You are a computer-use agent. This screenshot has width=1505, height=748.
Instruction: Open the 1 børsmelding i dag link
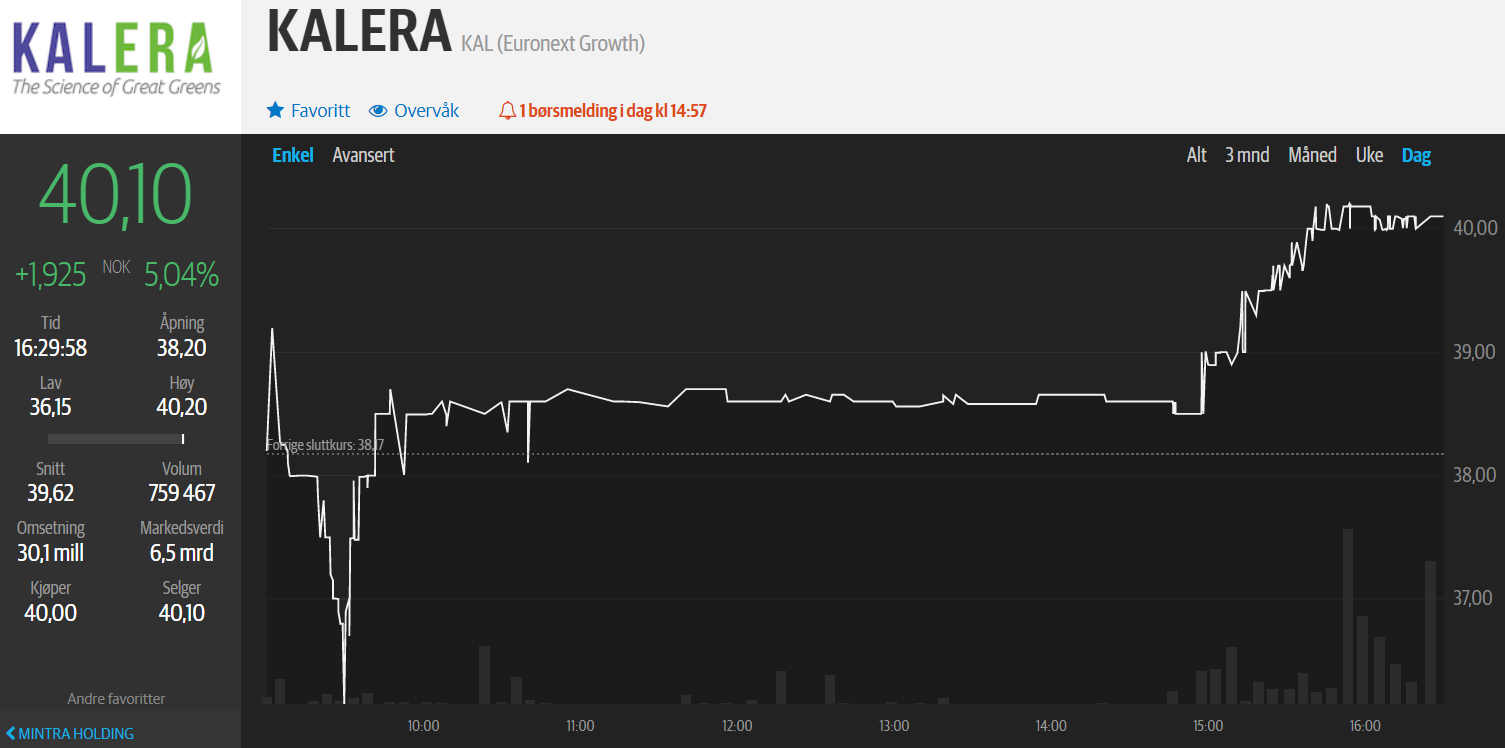coord(613,110)
